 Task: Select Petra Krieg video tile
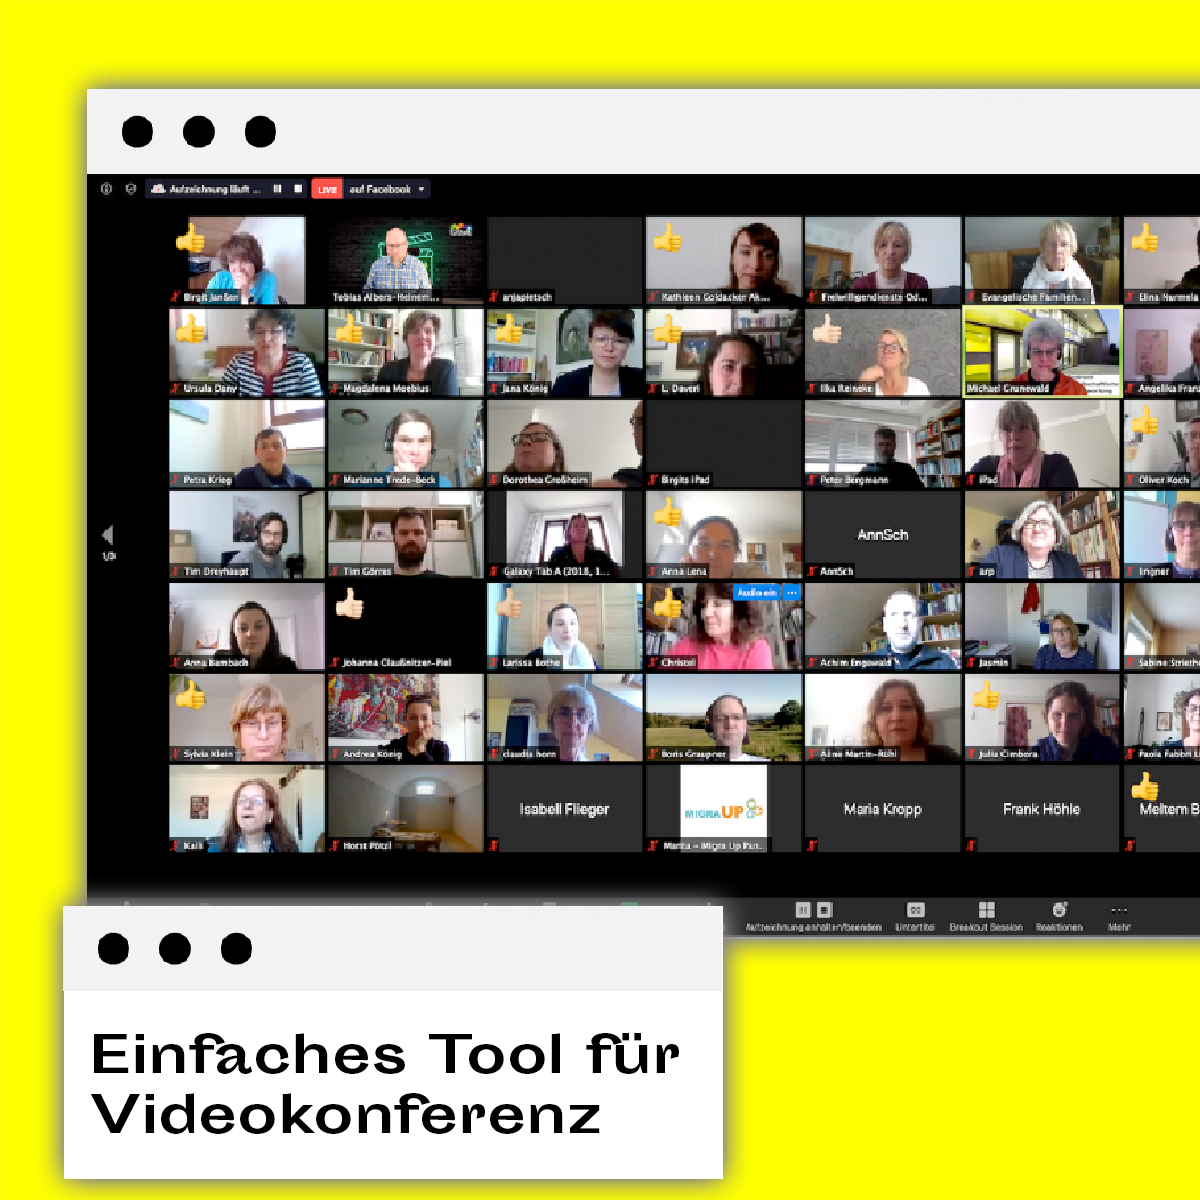coord(246,444)
